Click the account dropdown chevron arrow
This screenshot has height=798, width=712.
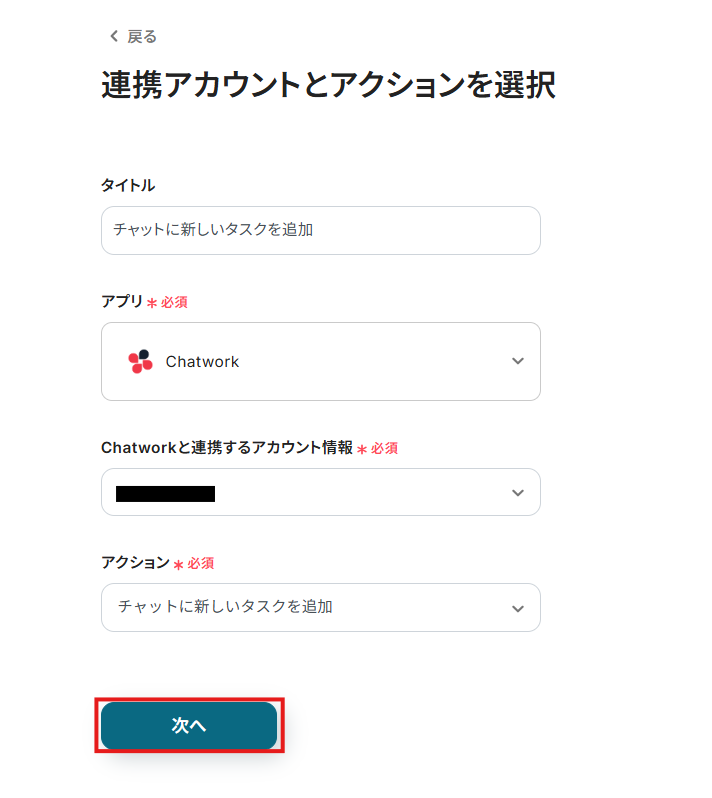tap(517, 492)
